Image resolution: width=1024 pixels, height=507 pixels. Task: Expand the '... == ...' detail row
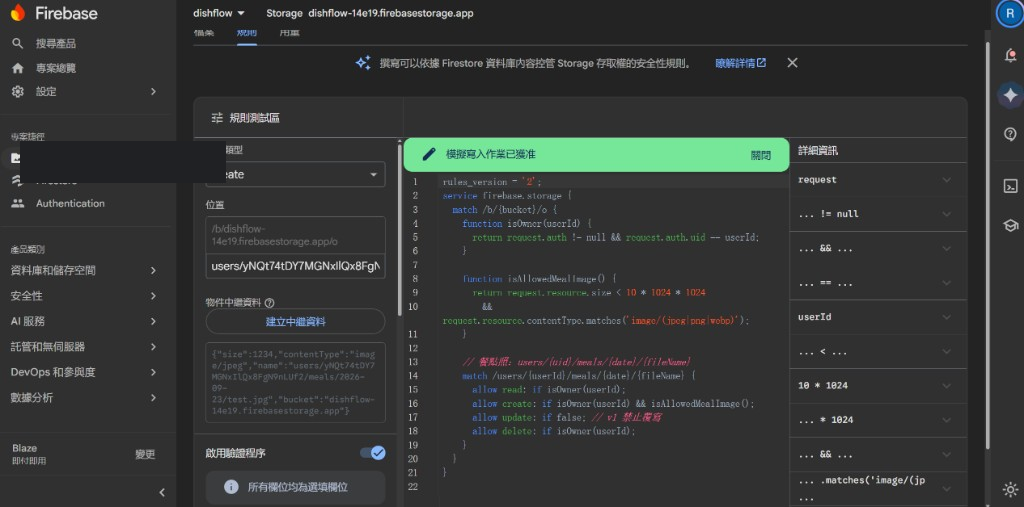pyautogui.click(x=878, y=284)
